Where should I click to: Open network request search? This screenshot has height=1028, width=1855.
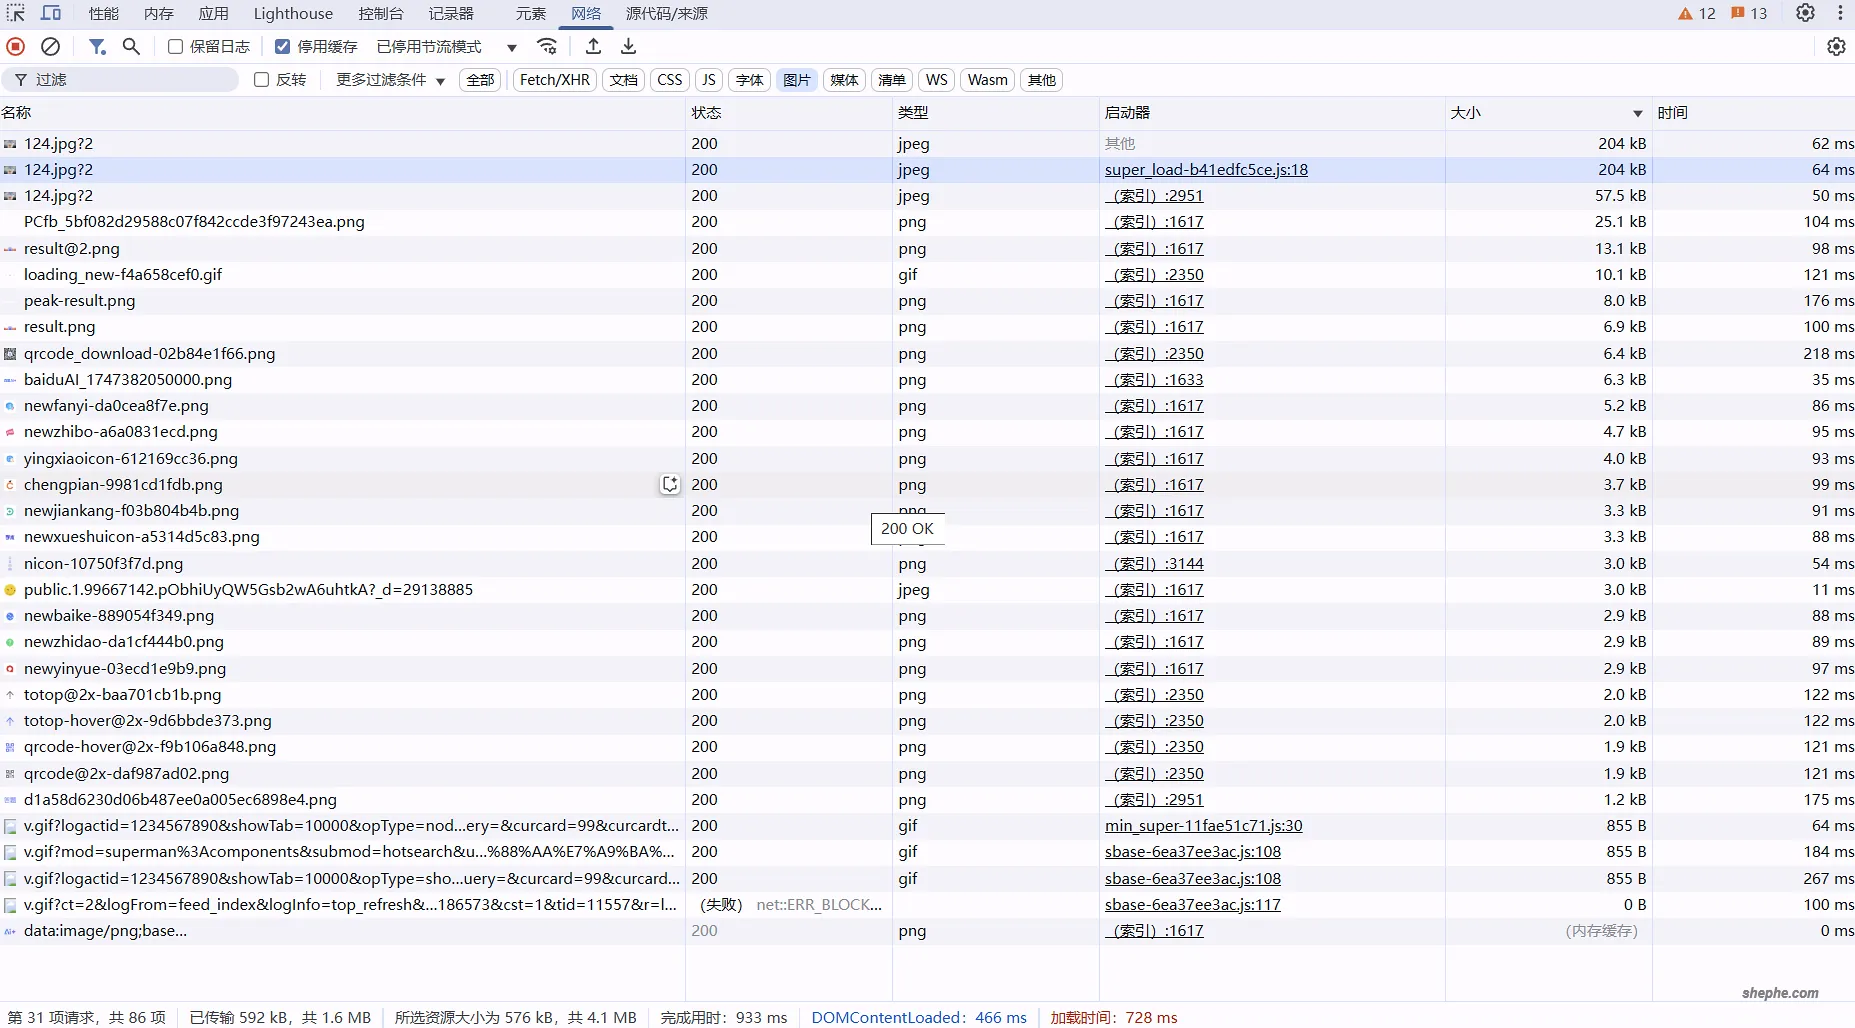click(131, 46)
